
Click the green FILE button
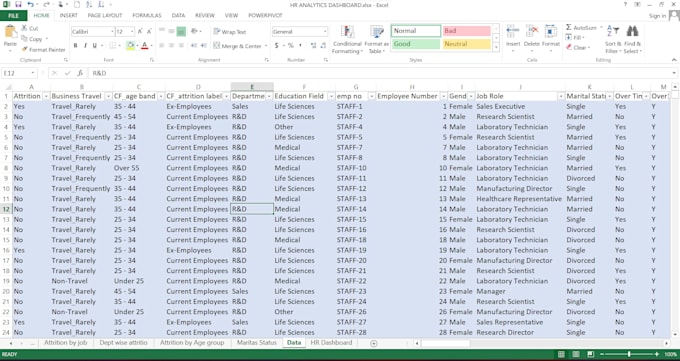[x=13, y=16]
